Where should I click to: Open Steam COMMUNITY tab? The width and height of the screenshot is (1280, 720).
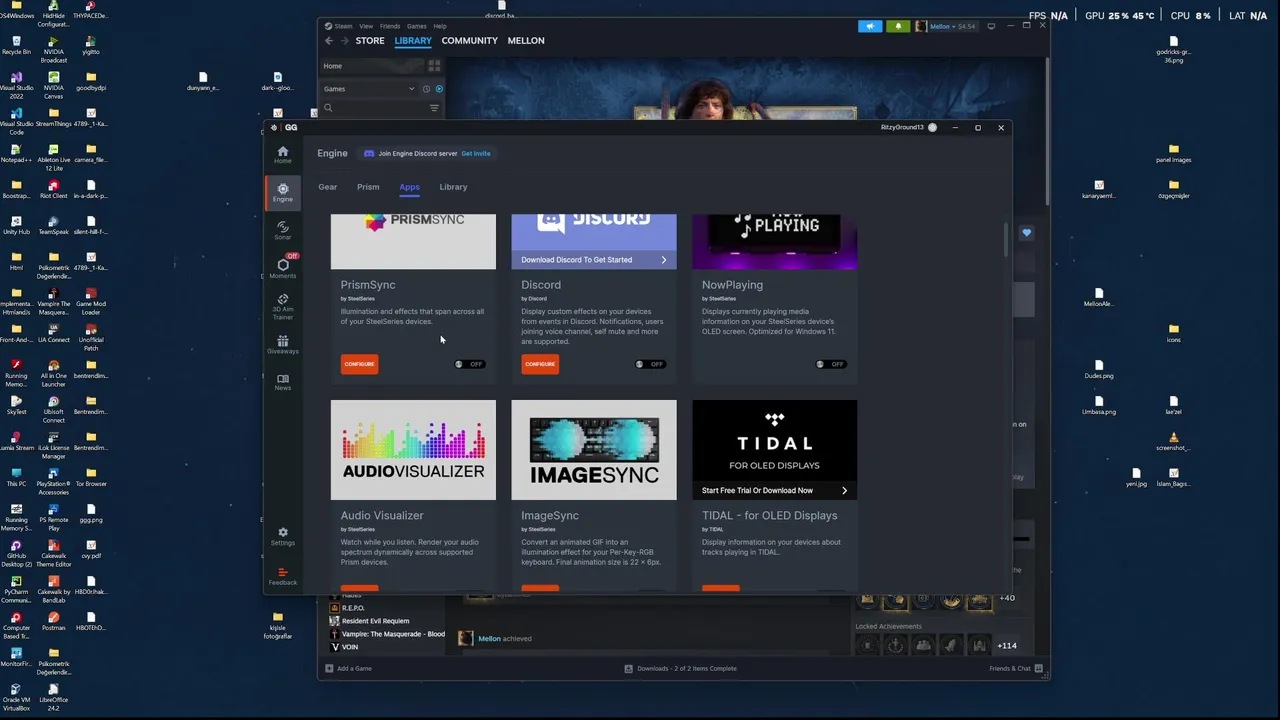click(x=470, y=41)
